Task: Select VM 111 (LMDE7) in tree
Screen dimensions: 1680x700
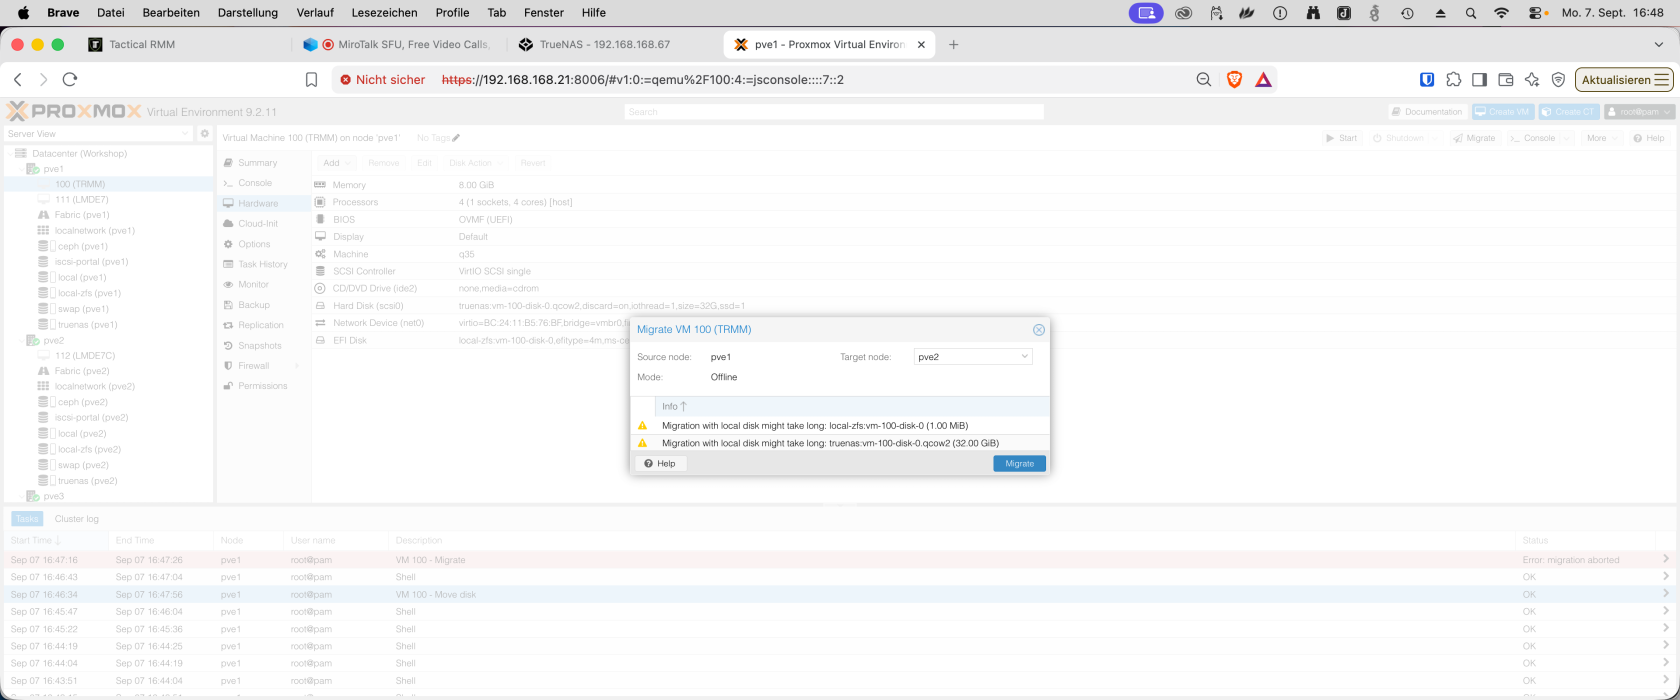Action: tap(81, 200)
